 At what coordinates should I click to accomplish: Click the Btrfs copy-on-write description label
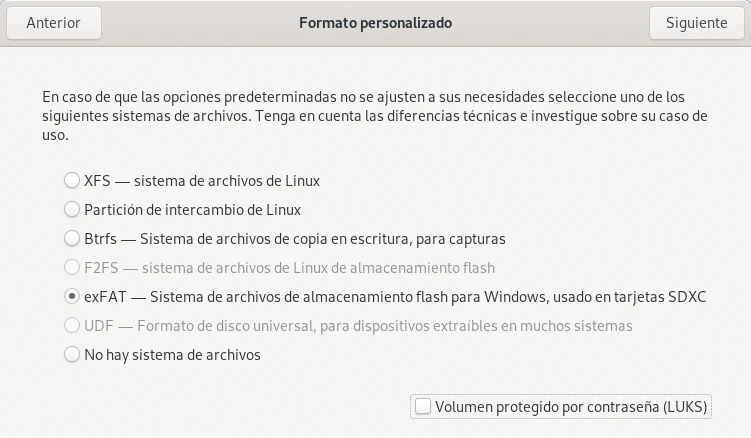(294, 239)
